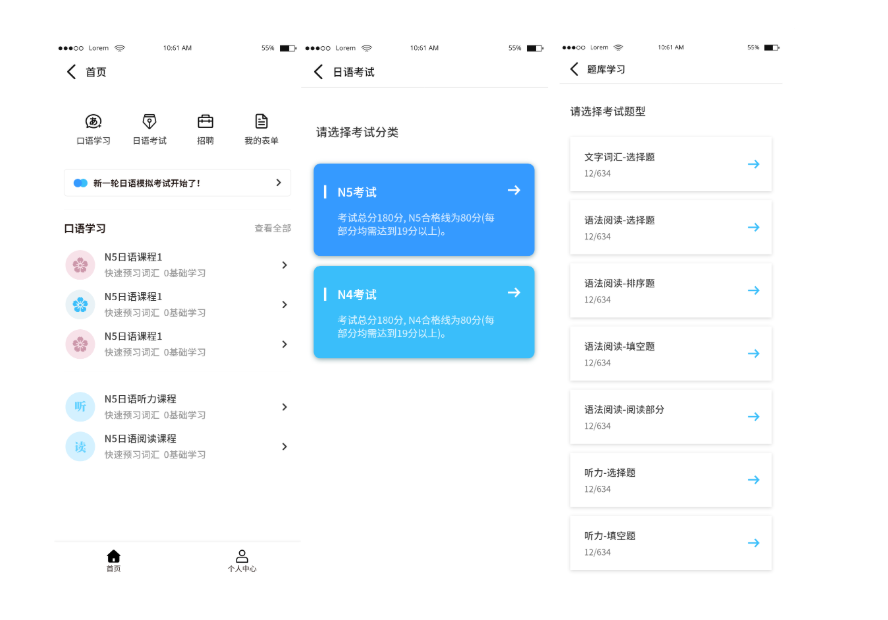Go back using arrow beside 题库学习 title
The height and width of the screenshot is (620, 888).
(x=574, y=69)
